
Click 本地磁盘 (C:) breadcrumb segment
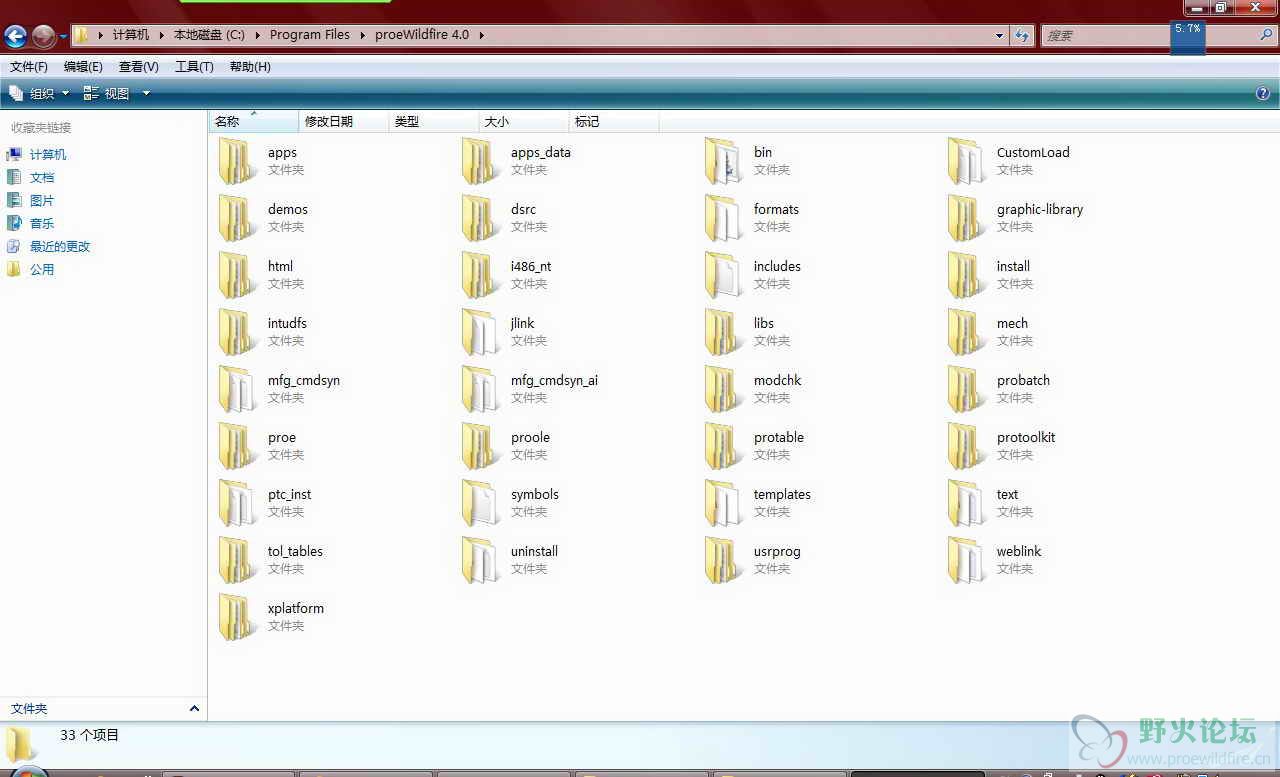(209, 35)
